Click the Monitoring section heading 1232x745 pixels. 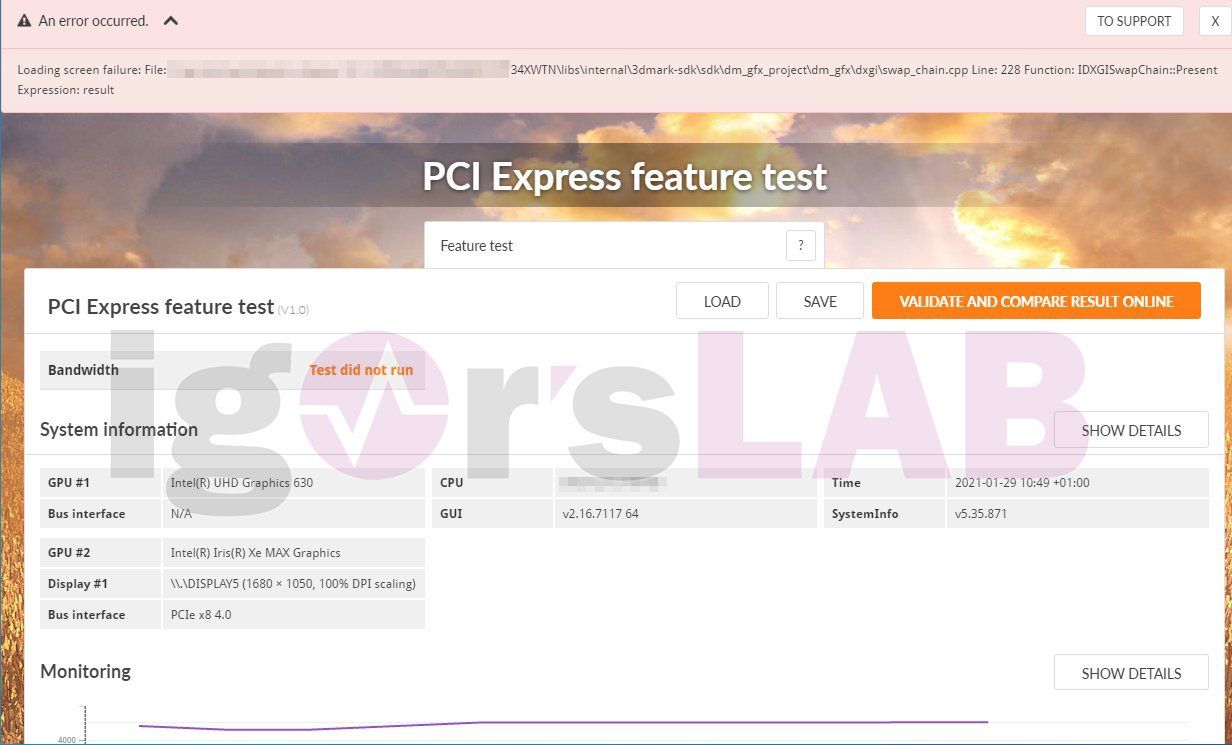point(85,671)
